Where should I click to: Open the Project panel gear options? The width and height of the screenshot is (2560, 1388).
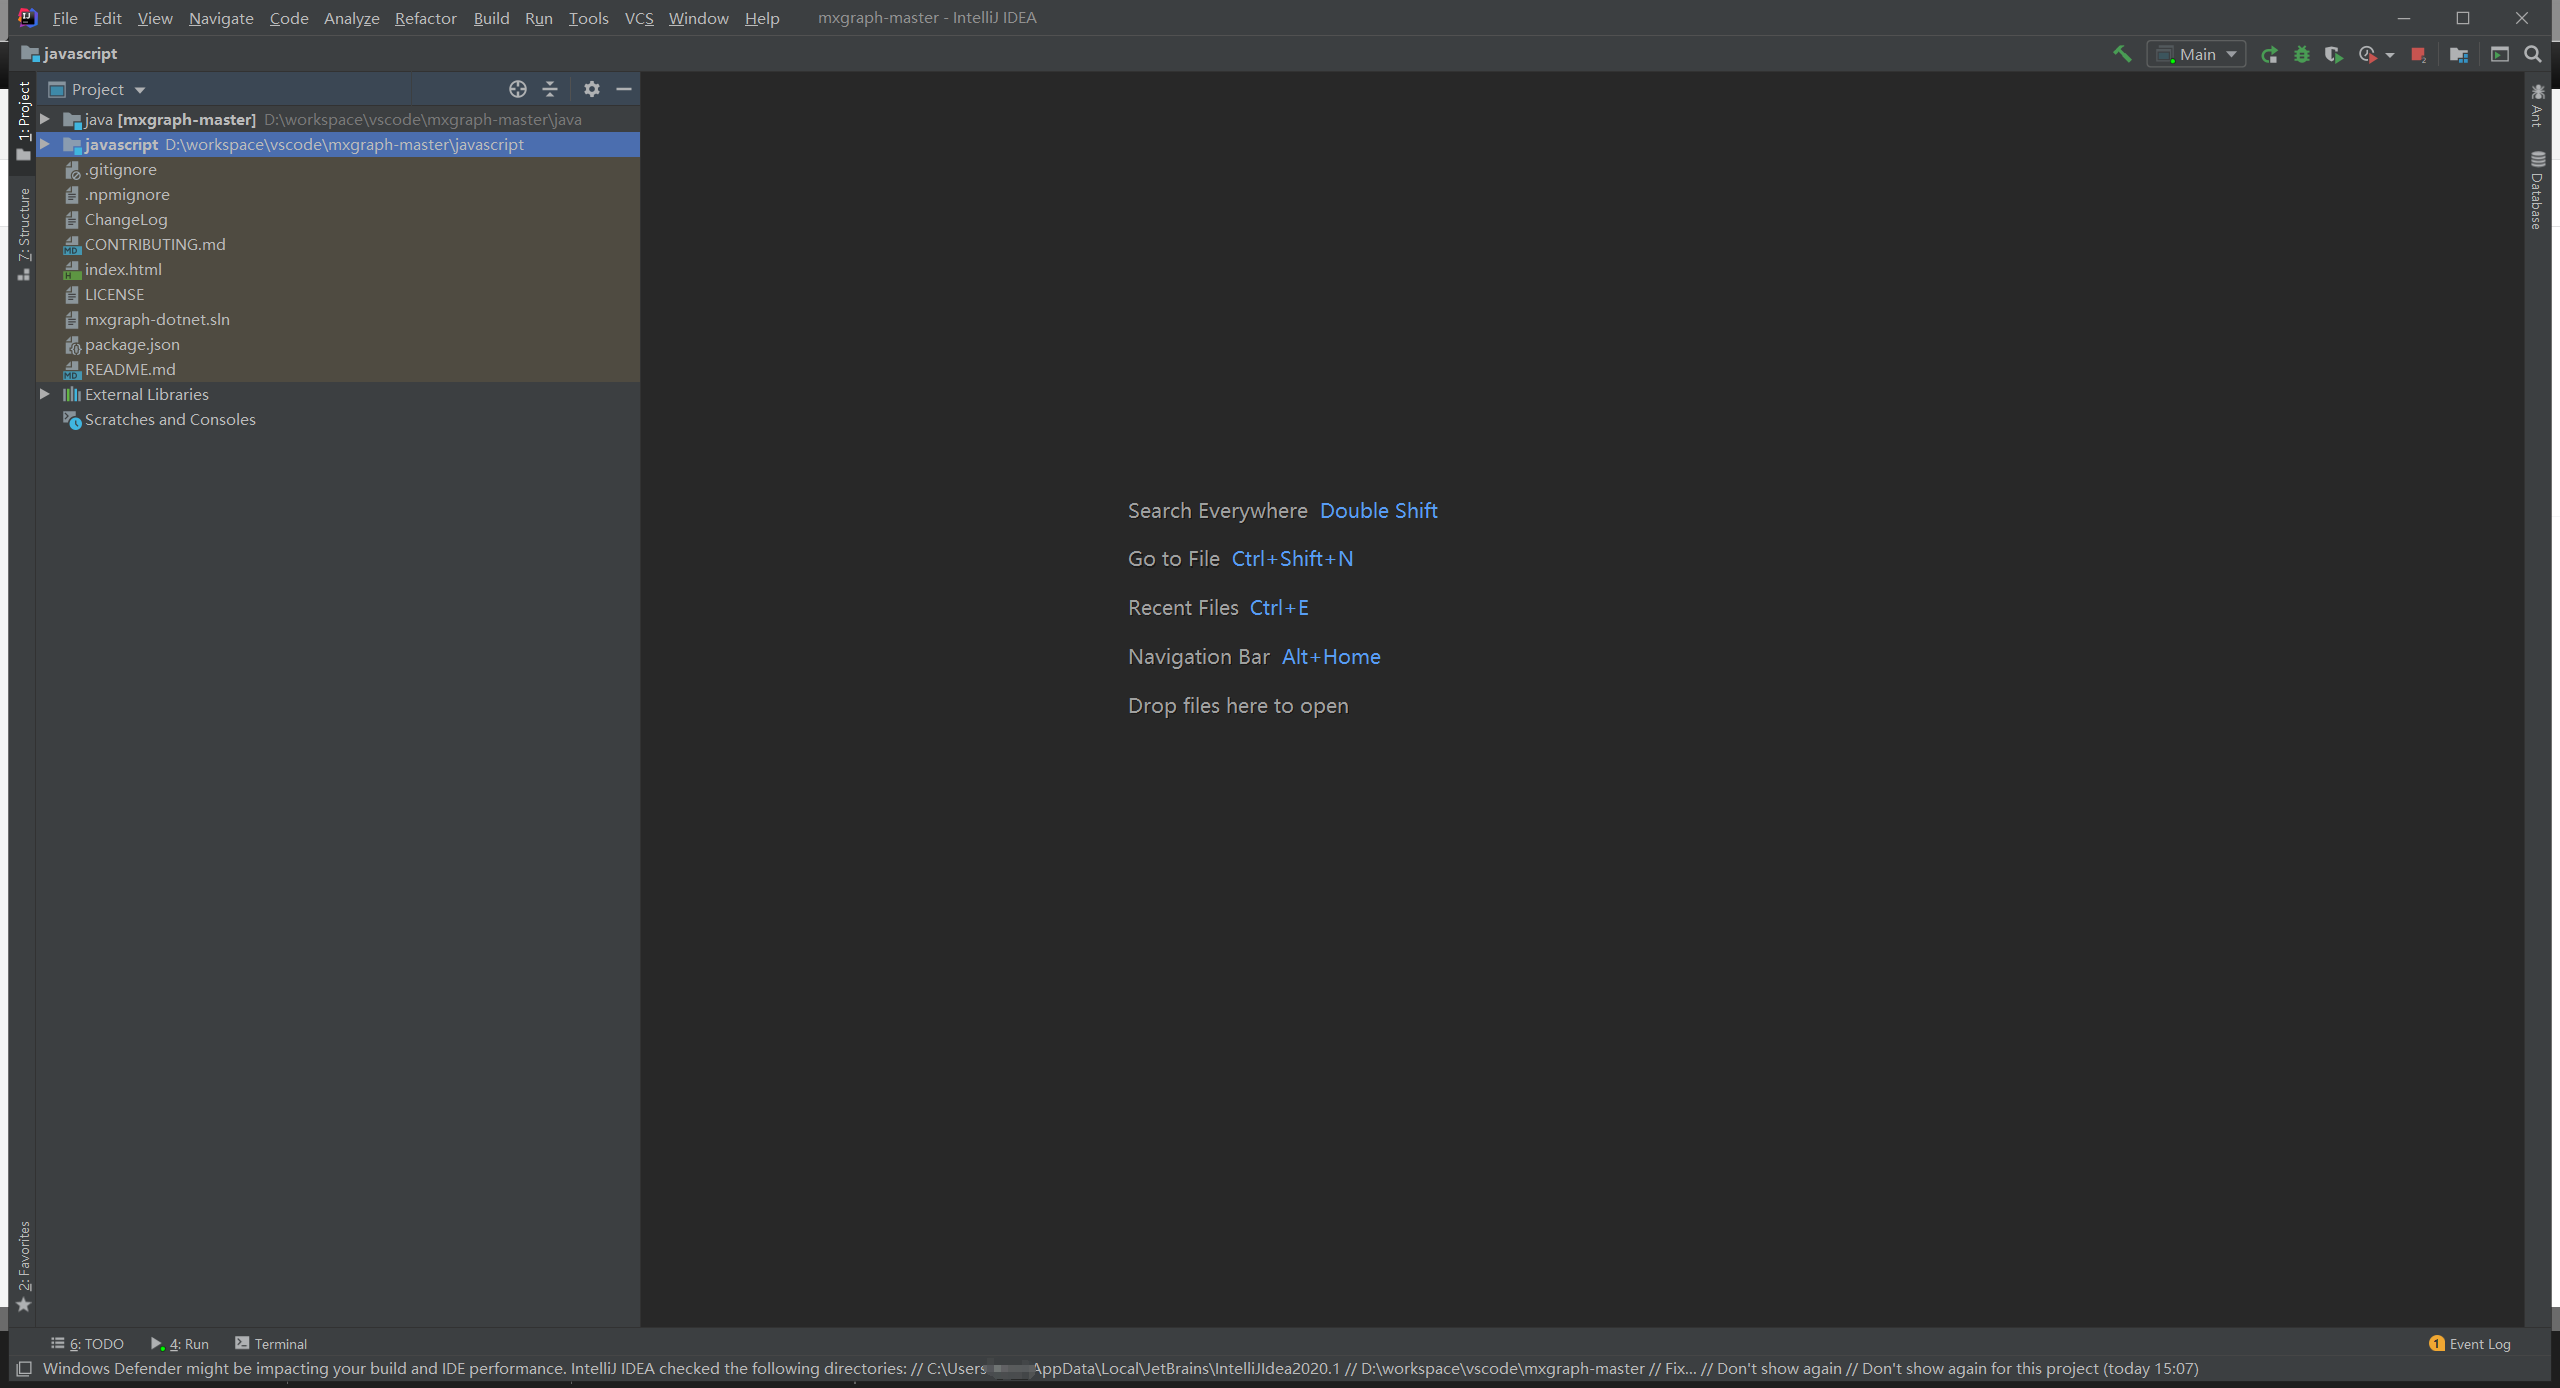(592, 89)
